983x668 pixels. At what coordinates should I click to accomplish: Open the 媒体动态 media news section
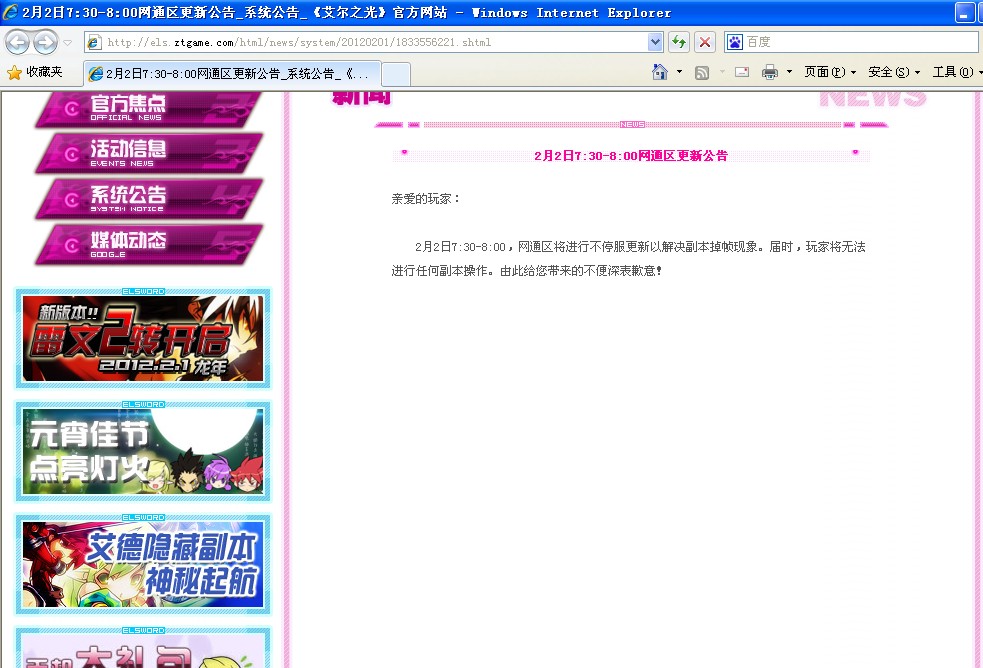pos(149,244)
